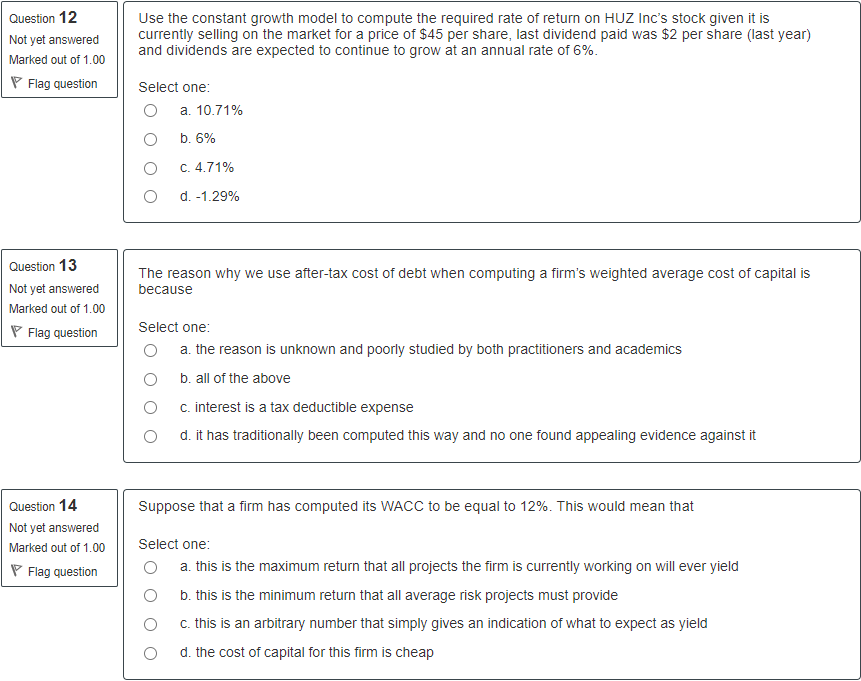Select answer a. 10.71% for Question 12
The width and height of the screenshot is (861, 681).
150,110
